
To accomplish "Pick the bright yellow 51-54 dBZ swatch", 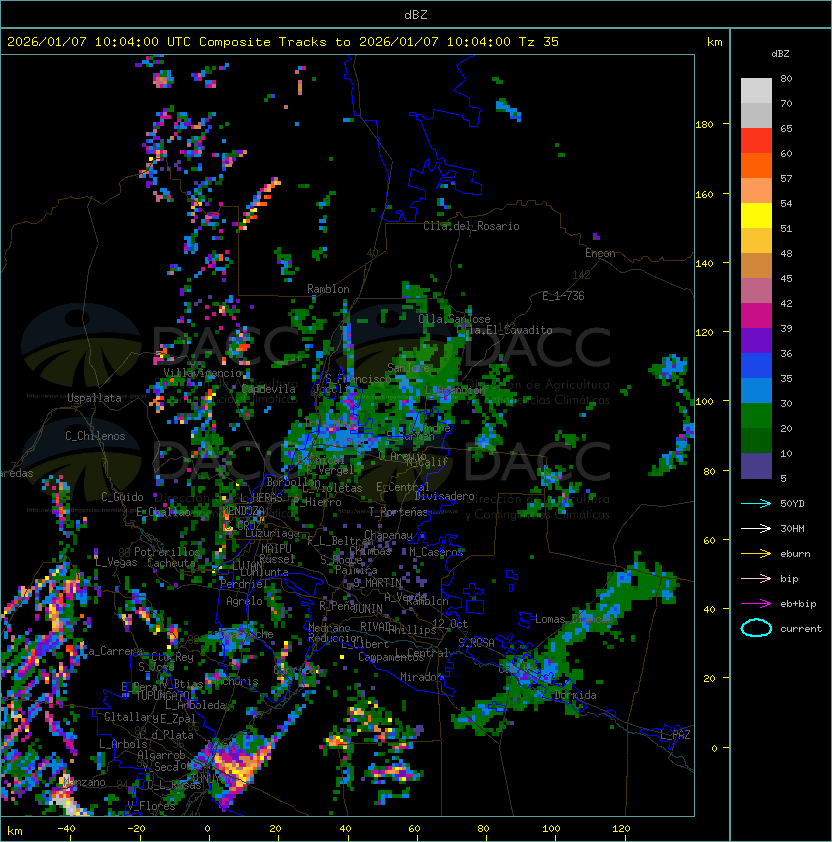I will 756,215.
